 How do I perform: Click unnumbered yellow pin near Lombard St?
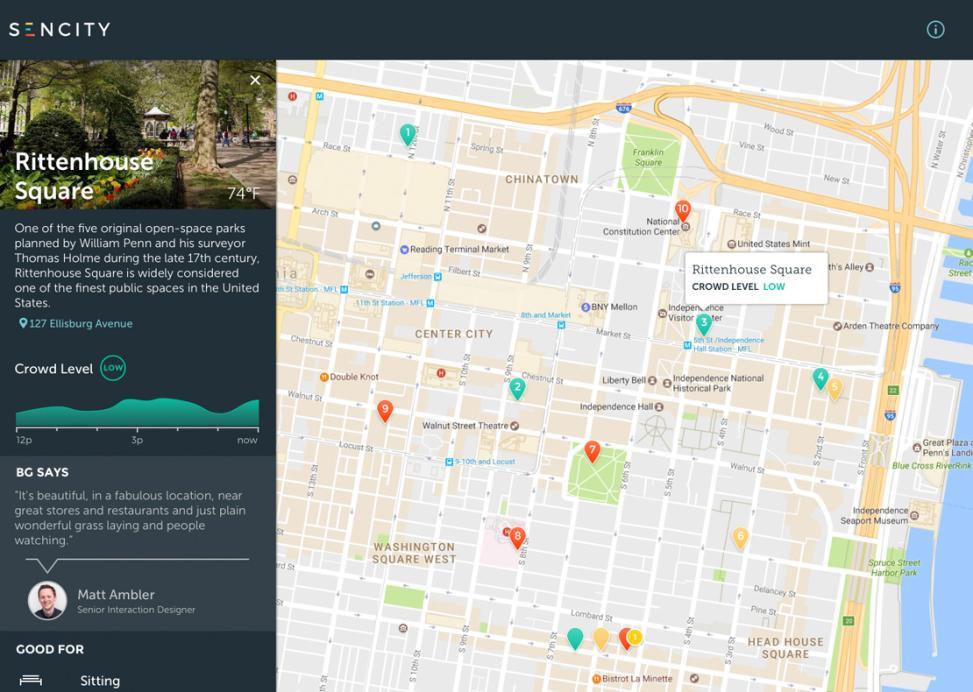point(601,638)
